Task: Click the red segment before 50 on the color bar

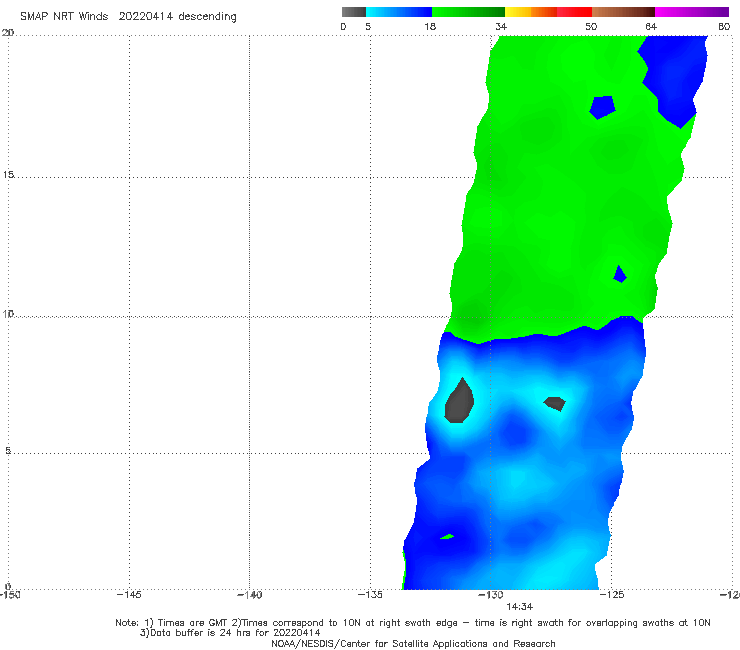Action: (x=574, y=12)
